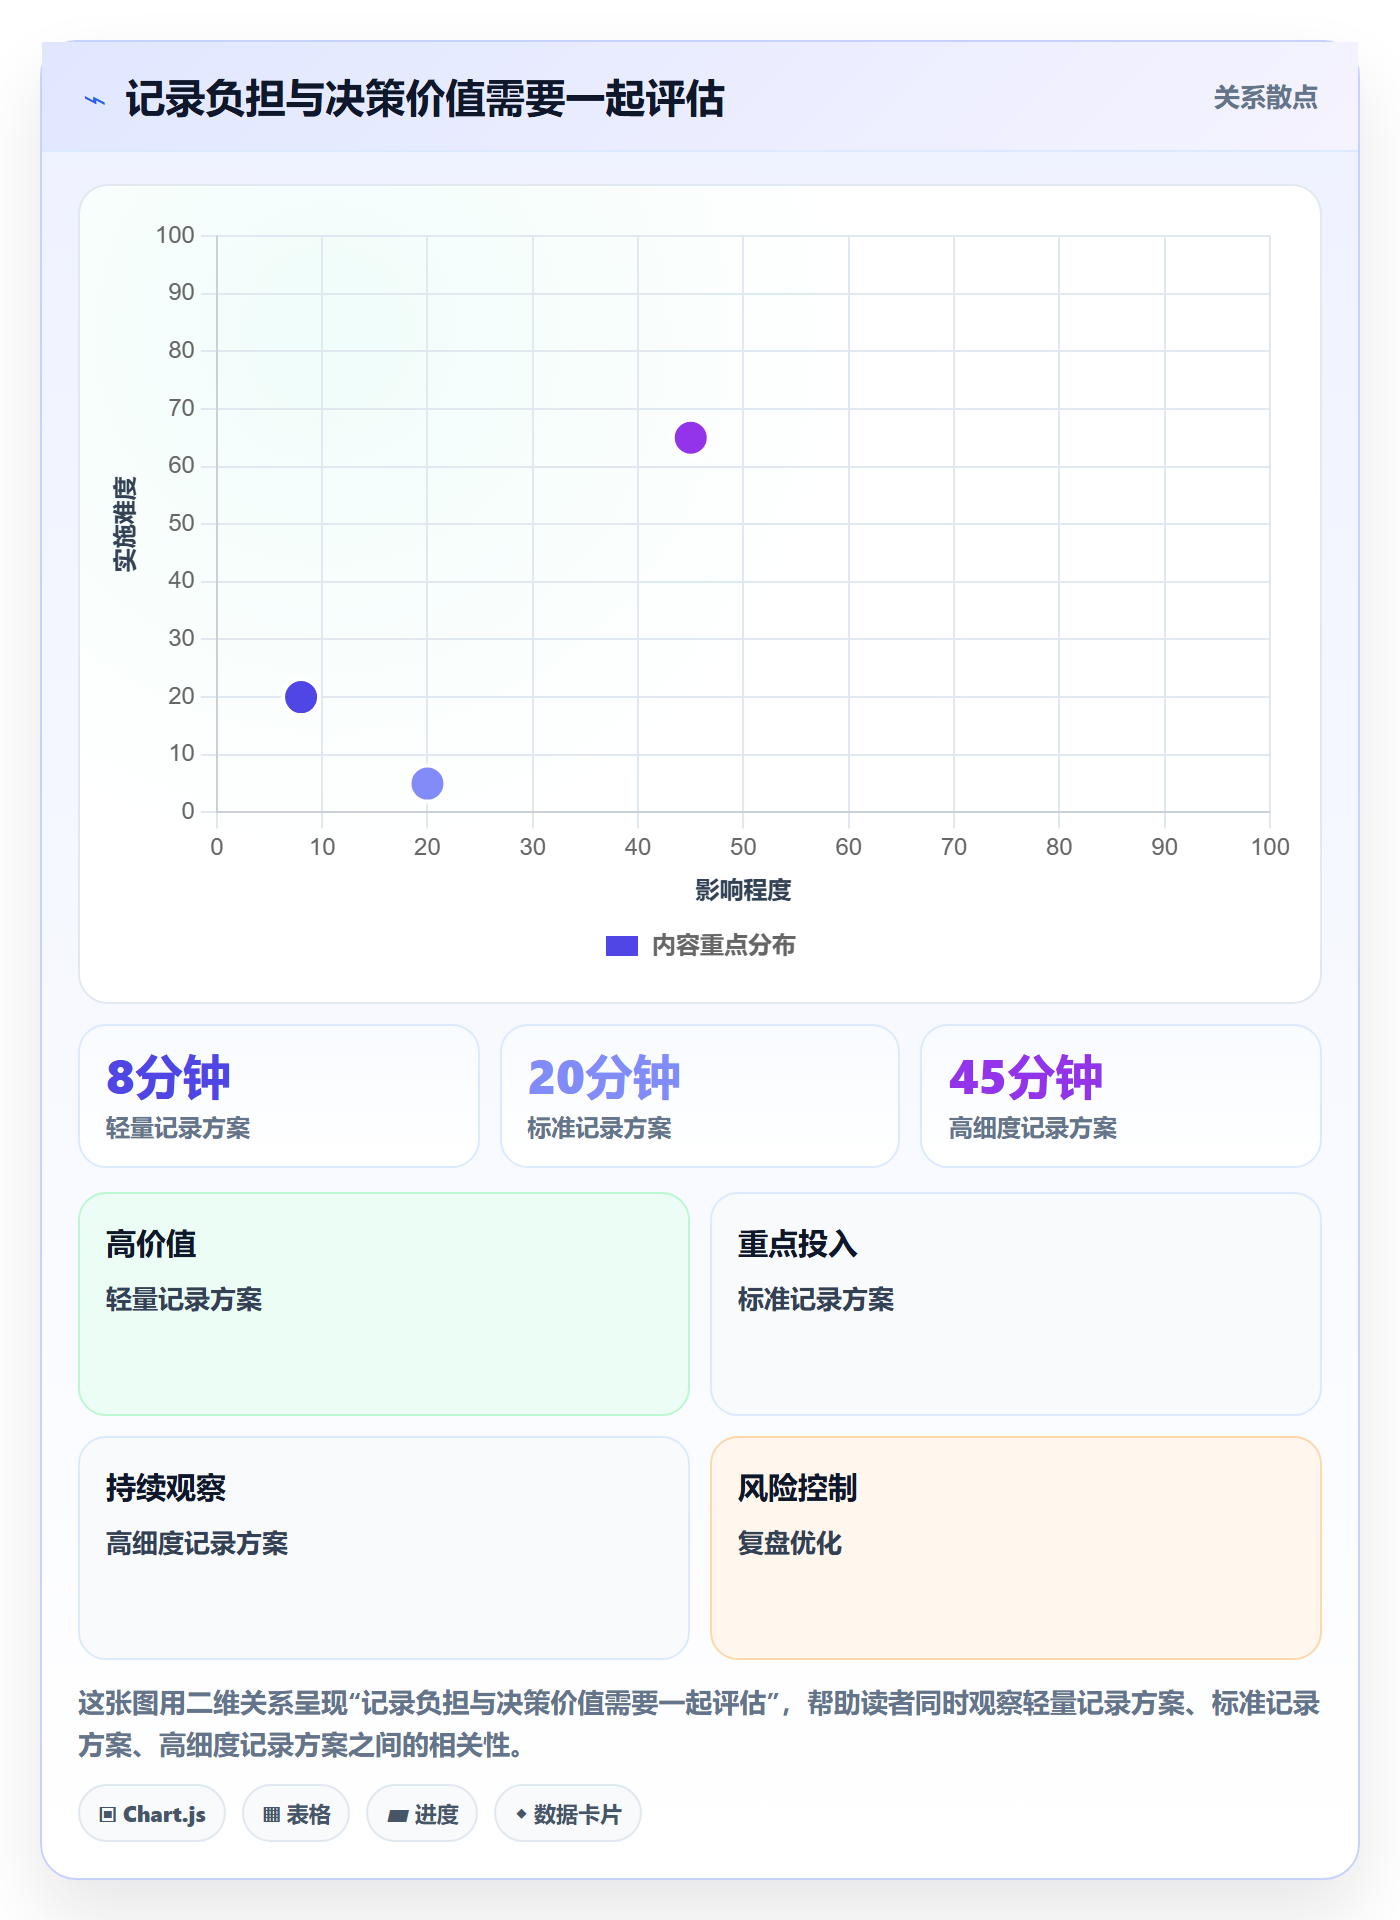
Task: Click the lightning bolt icon beside the title
Action: [95, 100]
